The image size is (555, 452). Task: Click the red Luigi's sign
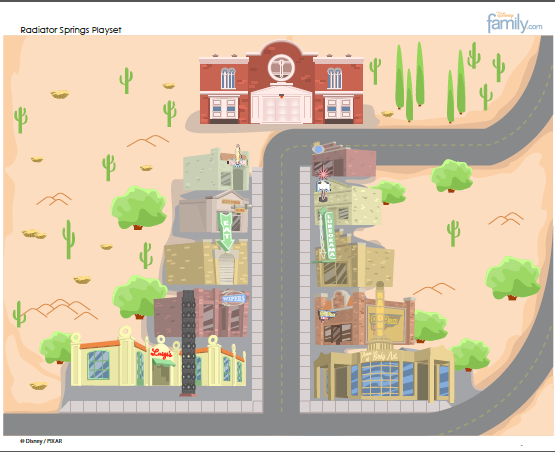tap(161, 353)
